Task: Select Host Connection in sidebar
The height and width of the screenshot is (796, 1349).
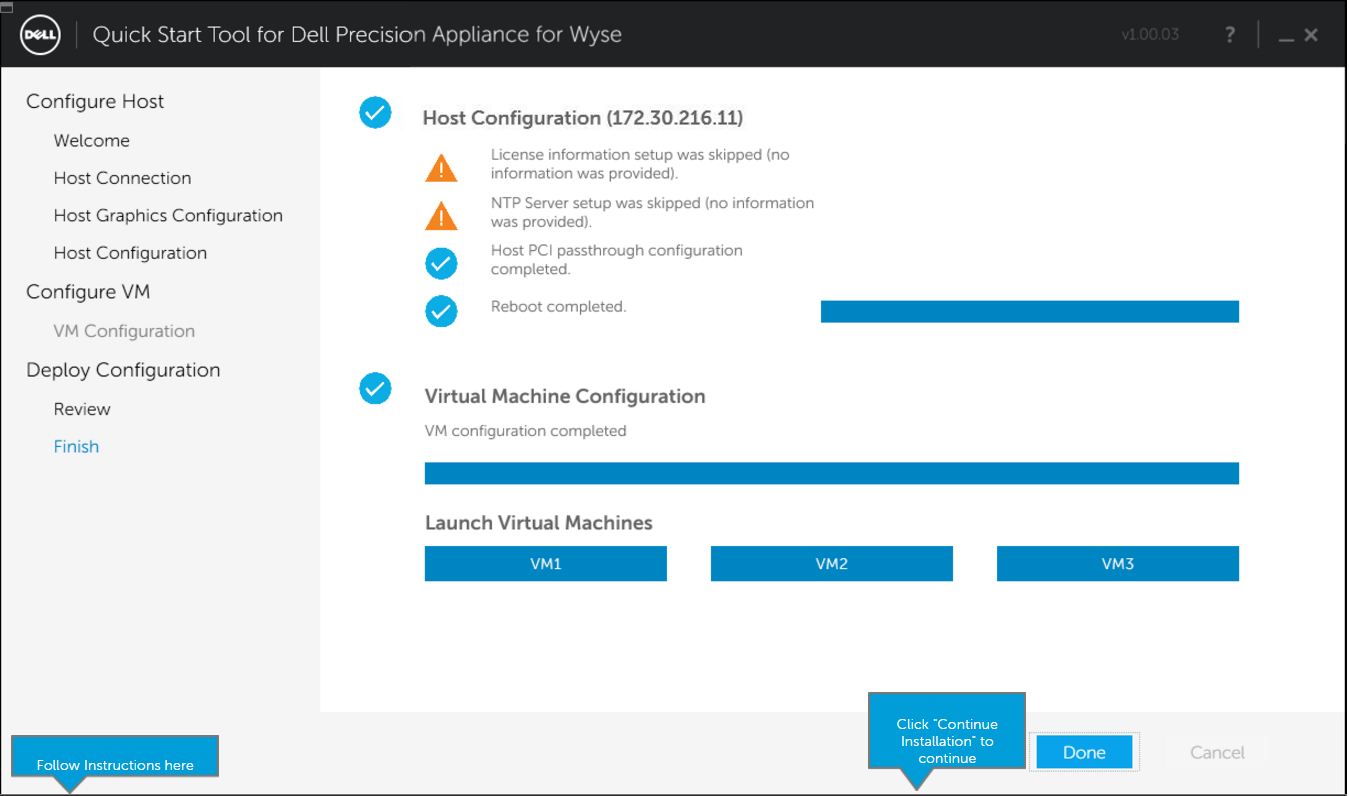Action: [122, 178]
